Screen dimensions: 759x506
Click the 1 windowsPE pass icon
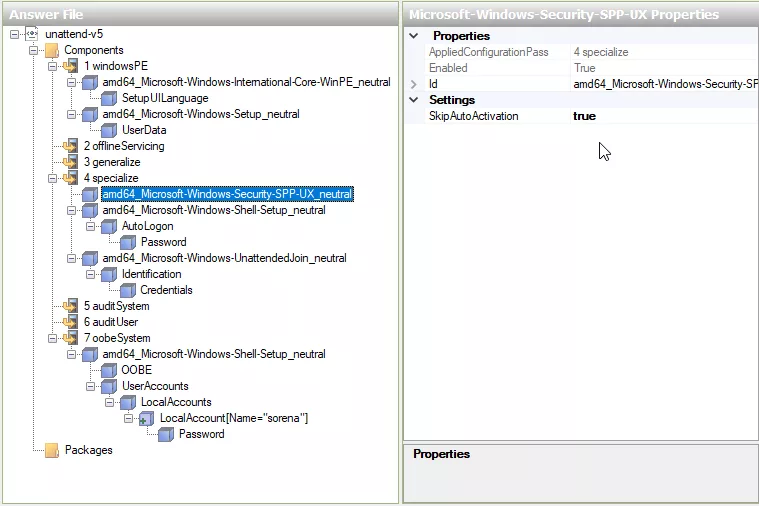pos(71,66)
